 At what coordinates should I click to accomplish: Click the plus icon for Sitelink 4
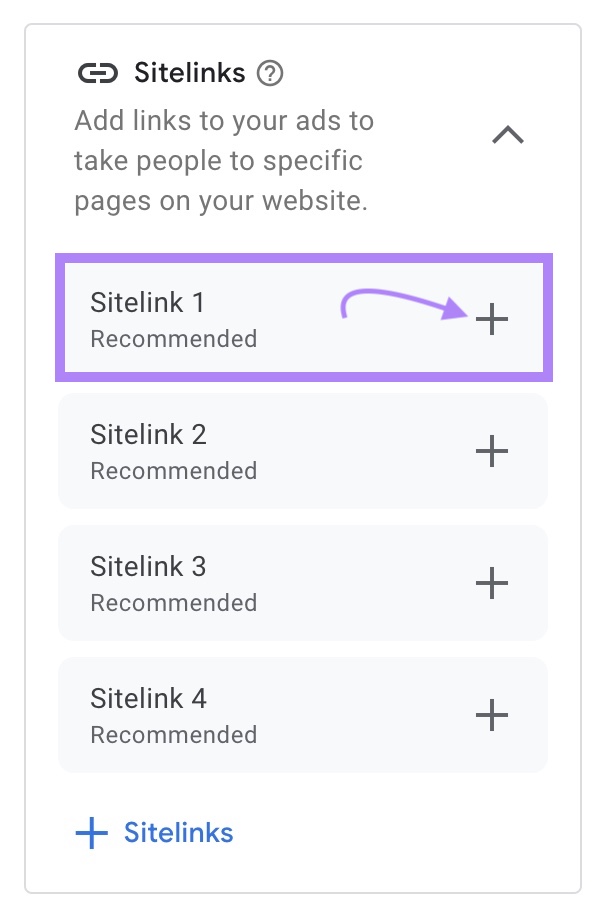click(491, 715)
